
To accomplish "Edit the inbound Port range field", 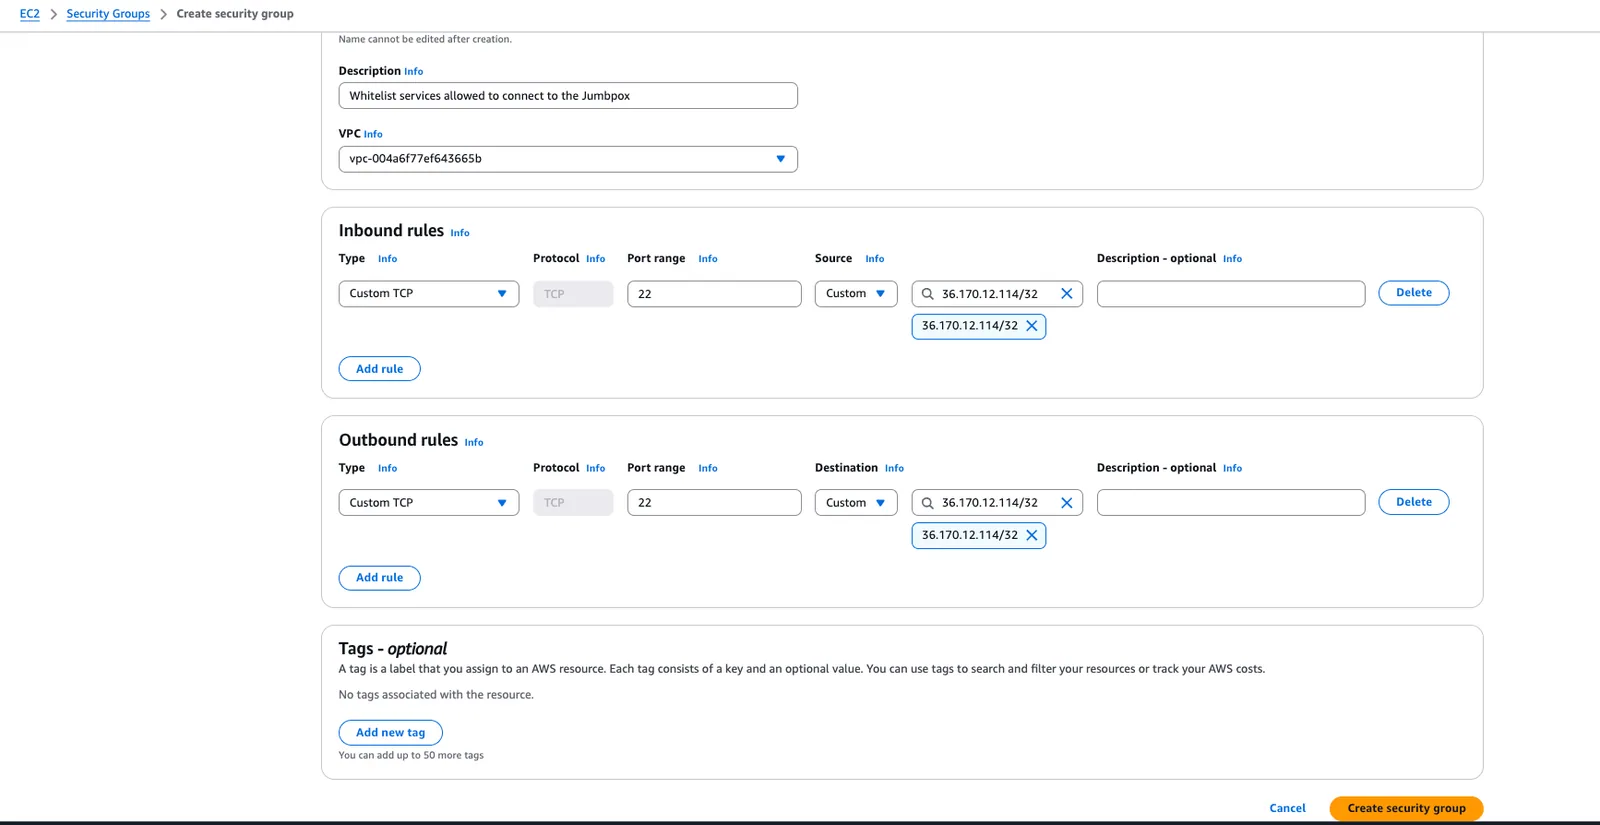I will click(x=714, y=294).
